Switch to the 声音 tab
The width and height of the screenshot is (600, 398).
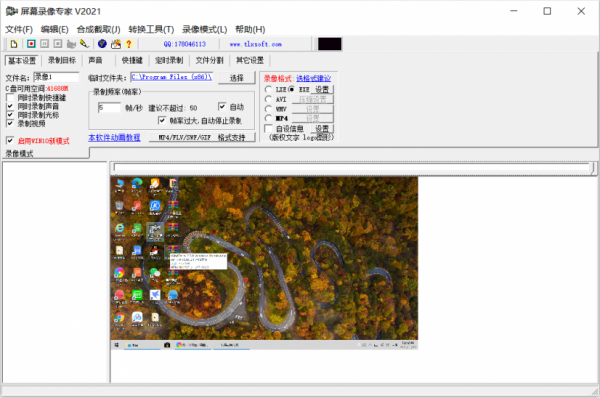click(x=95, y=60)
